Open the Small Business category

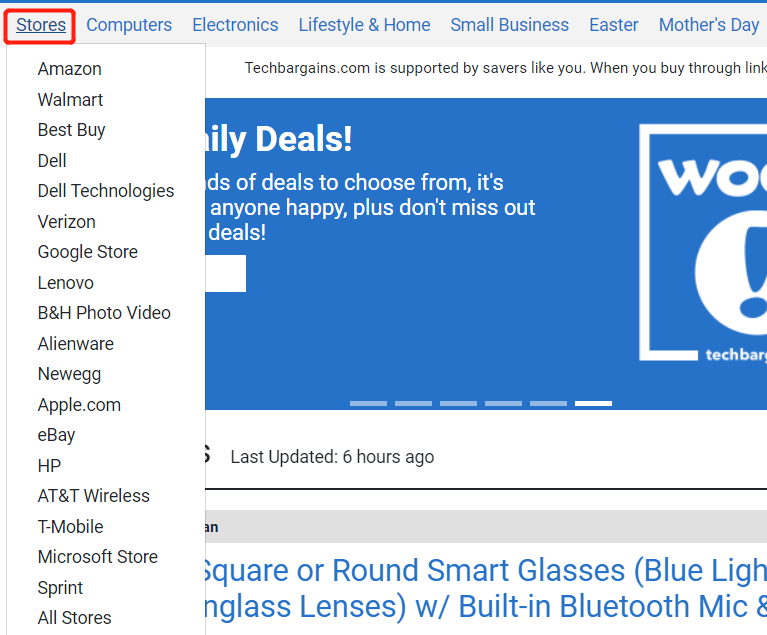[510, 25]
